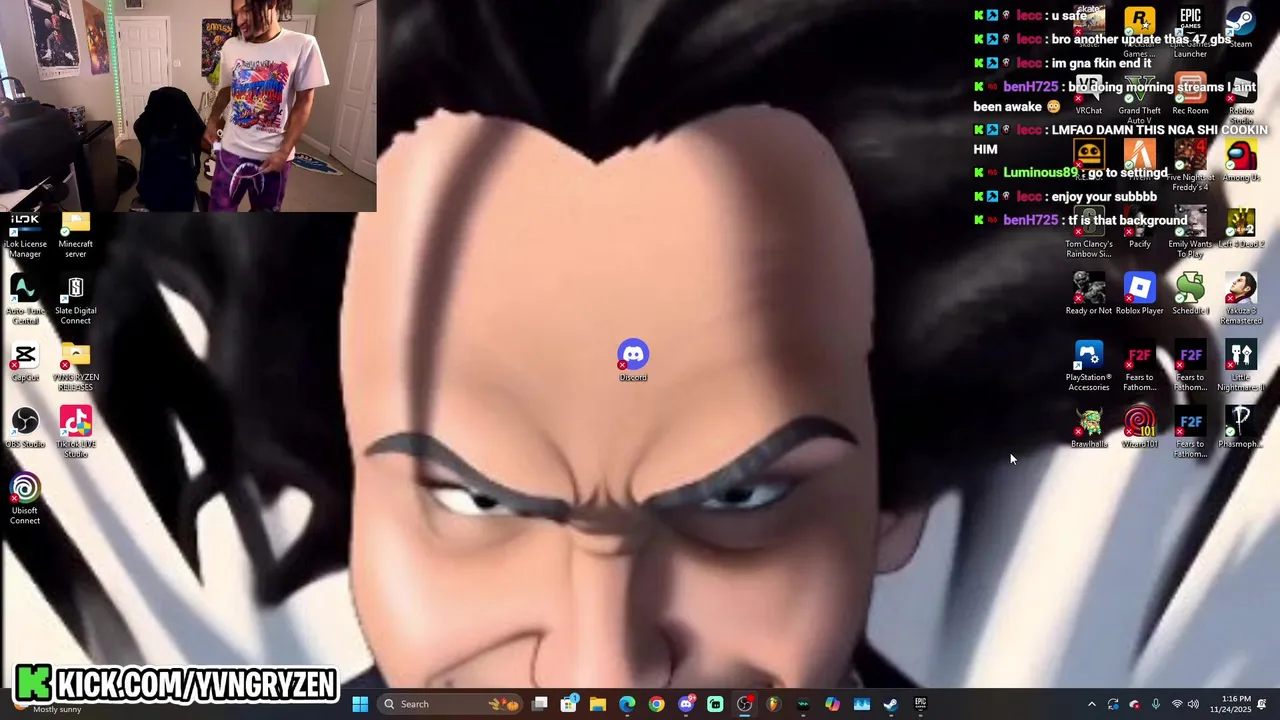Launch the Rec Room desktop icon
The width and height of the screenshot is (1280, 720).
point(1190,95)
